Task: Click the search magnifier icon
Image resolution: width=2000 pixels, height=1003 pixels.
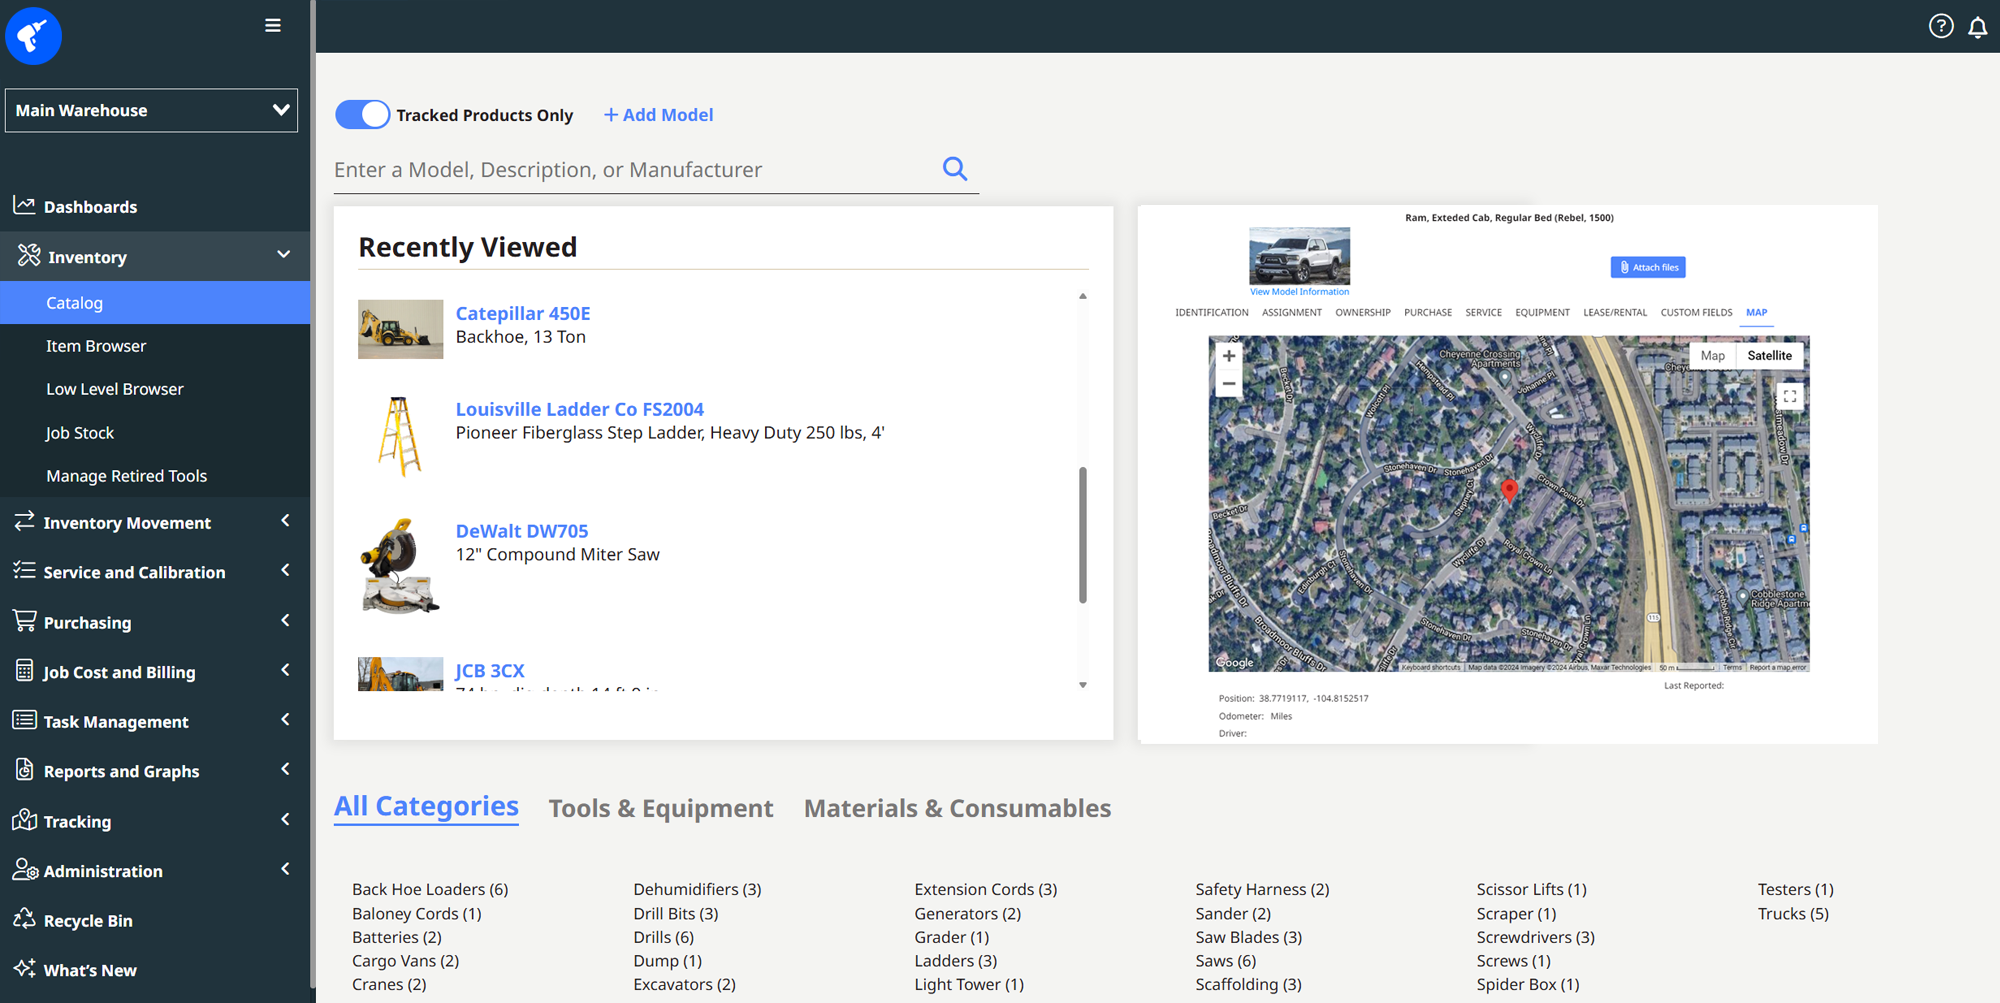Action: click(955, 169)
